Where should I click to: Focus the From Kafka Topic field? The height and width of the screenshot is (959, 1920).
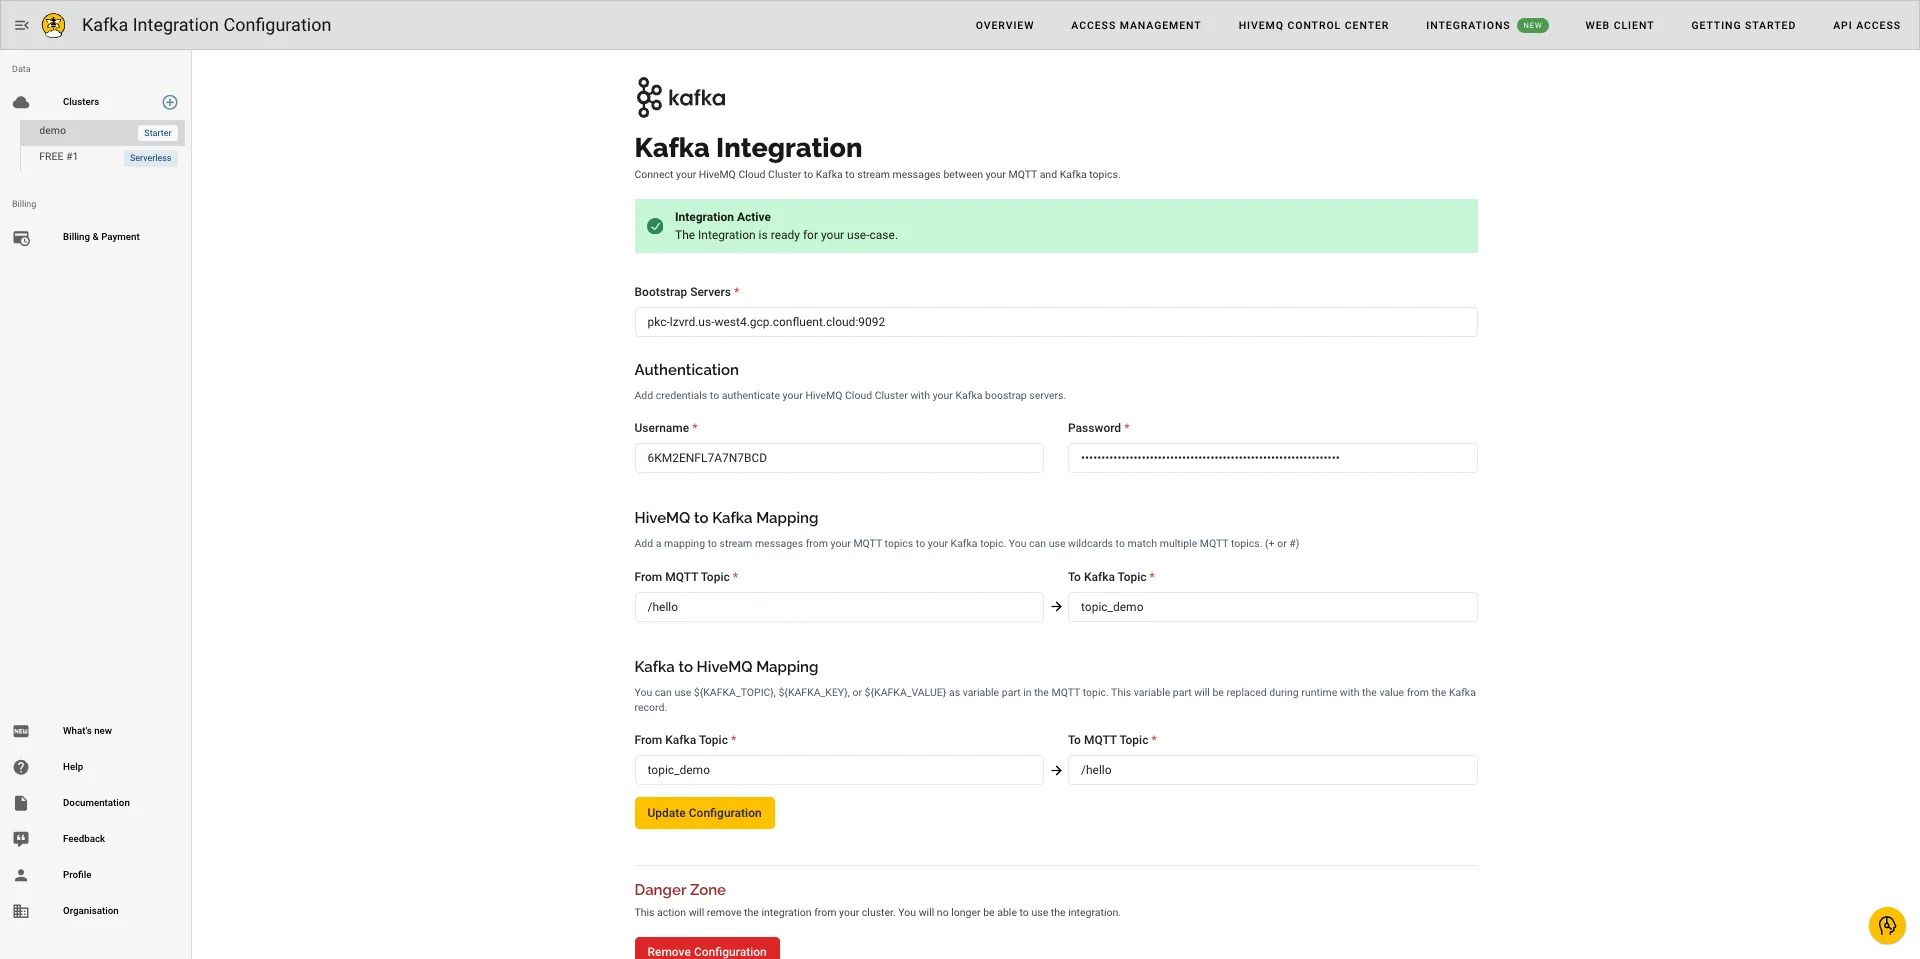tap(839, 770)
